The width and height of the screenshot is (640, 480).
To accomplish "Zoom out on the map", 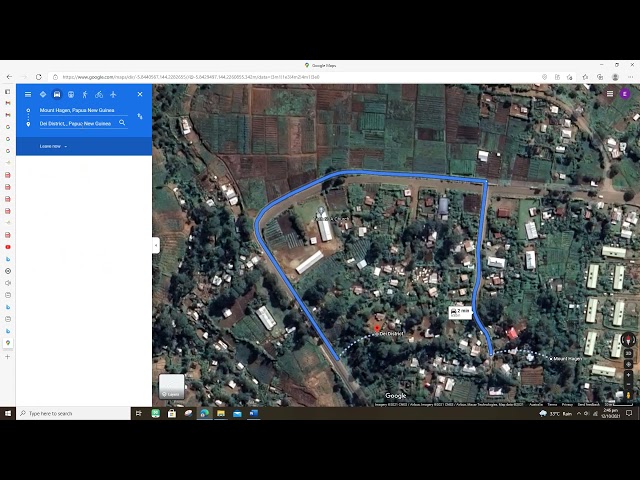I will click(x=629, y=384).
